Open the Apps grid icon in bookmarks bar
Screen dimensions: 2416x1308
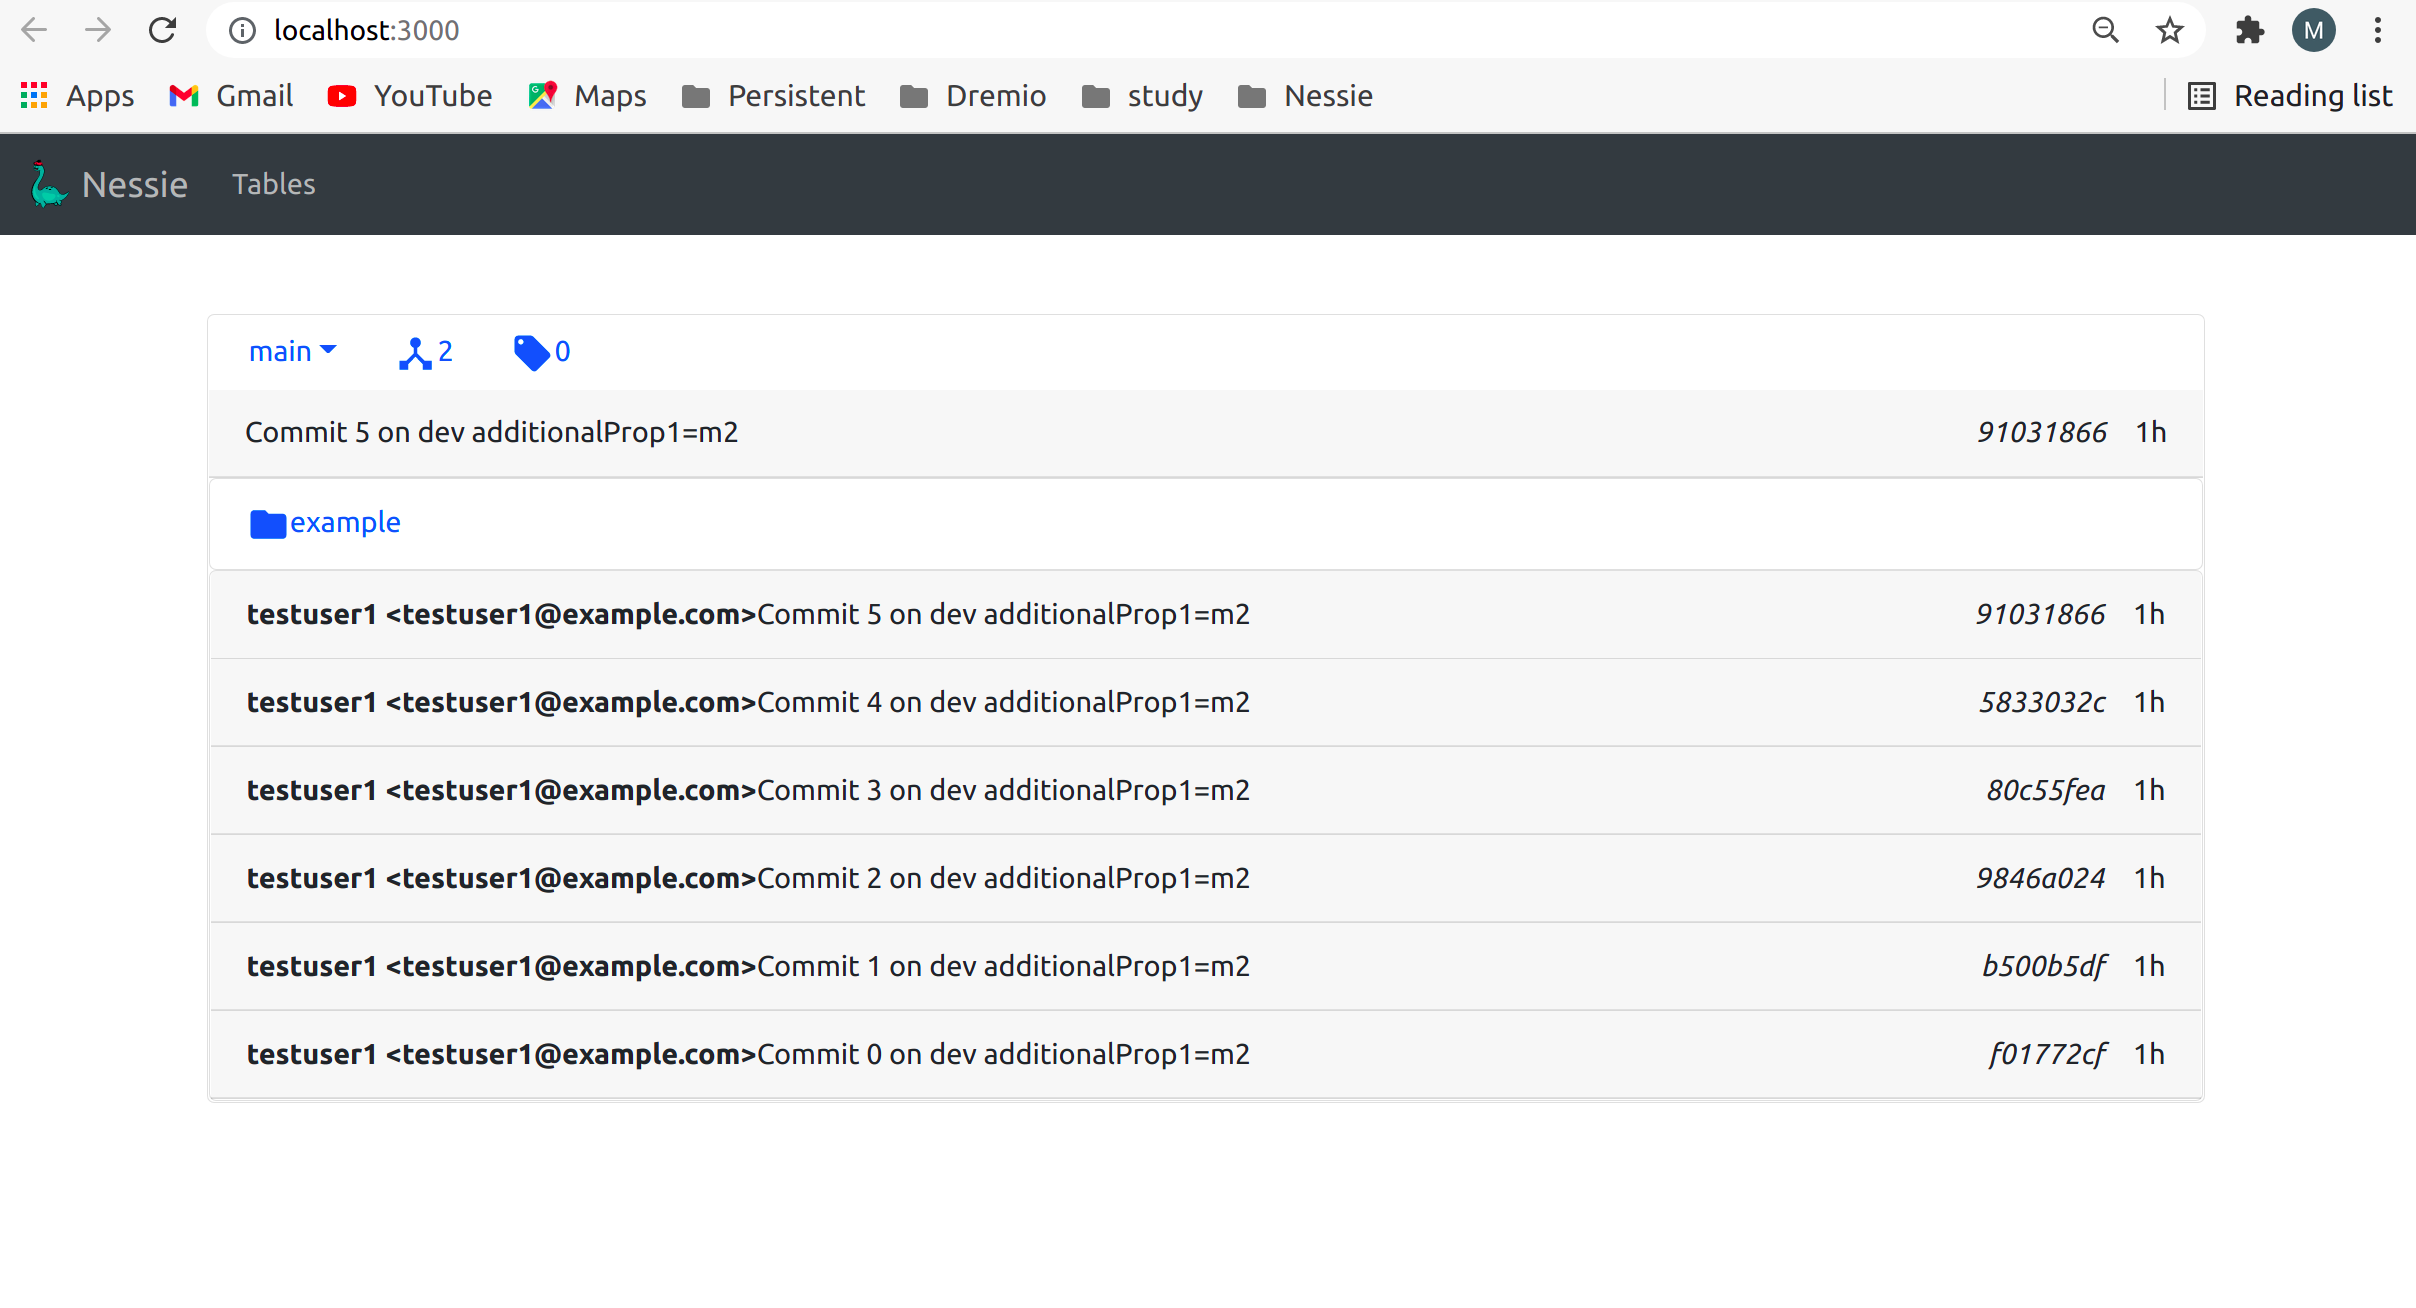point(33,95)
